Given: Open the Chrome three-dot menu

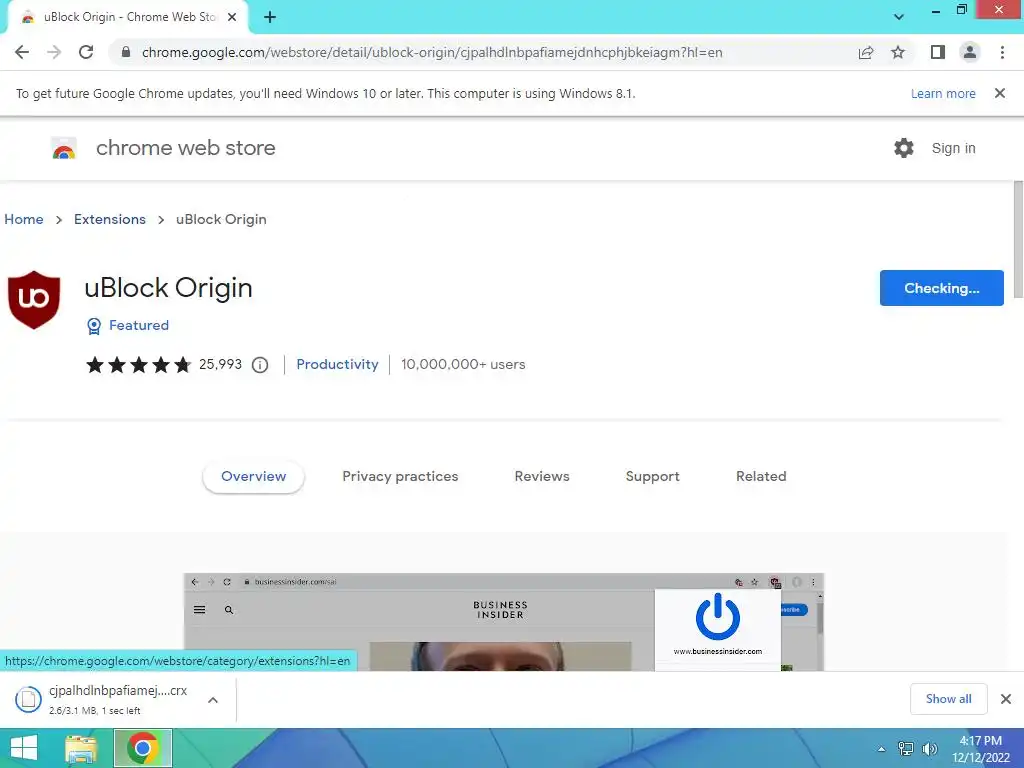Looking at the screenshot, I should click(1002, 52).
